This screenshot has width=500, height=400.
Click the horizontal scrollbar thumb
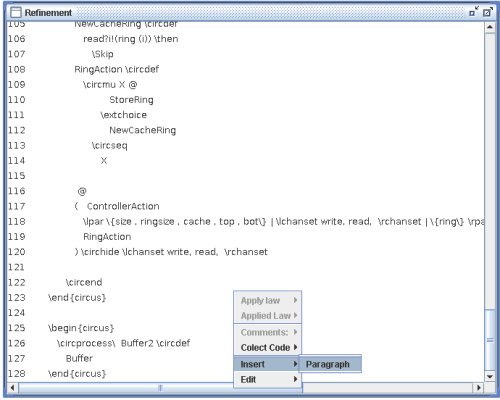[161, 388]
